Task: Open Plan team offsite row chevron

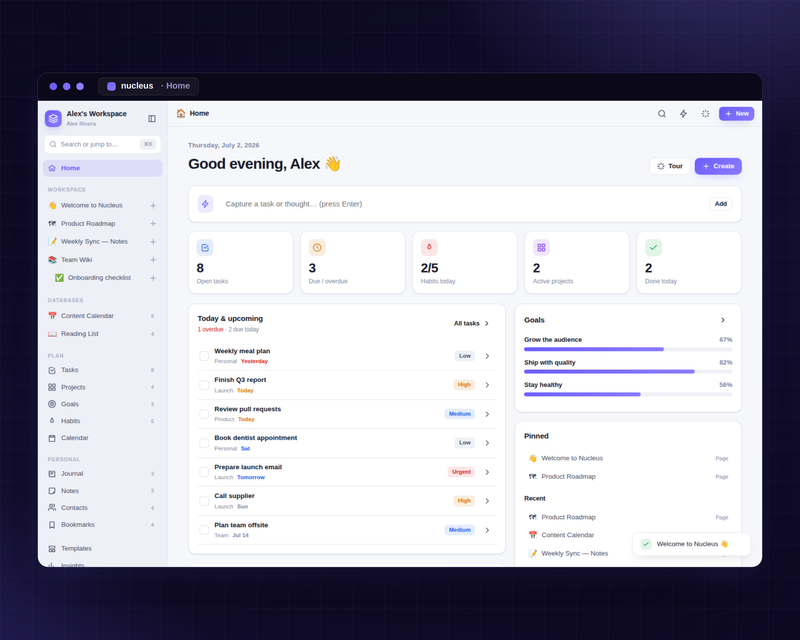Action: [487, 530]
